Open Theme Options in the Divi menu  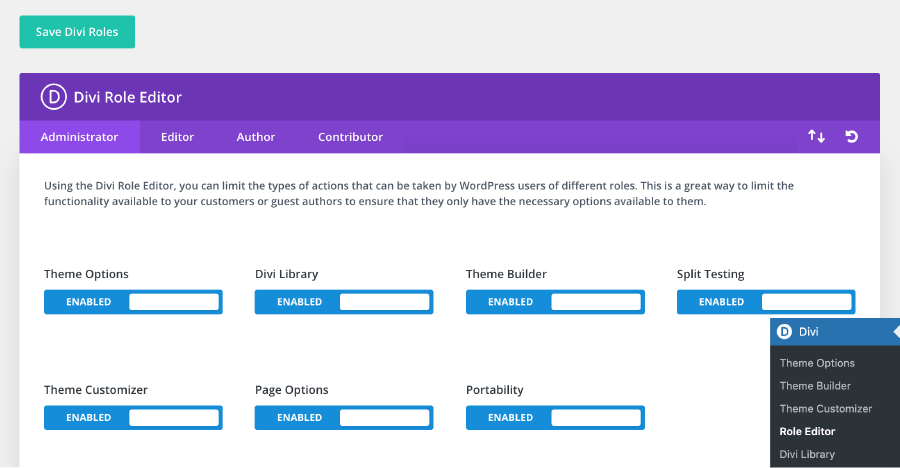(817, 363)
